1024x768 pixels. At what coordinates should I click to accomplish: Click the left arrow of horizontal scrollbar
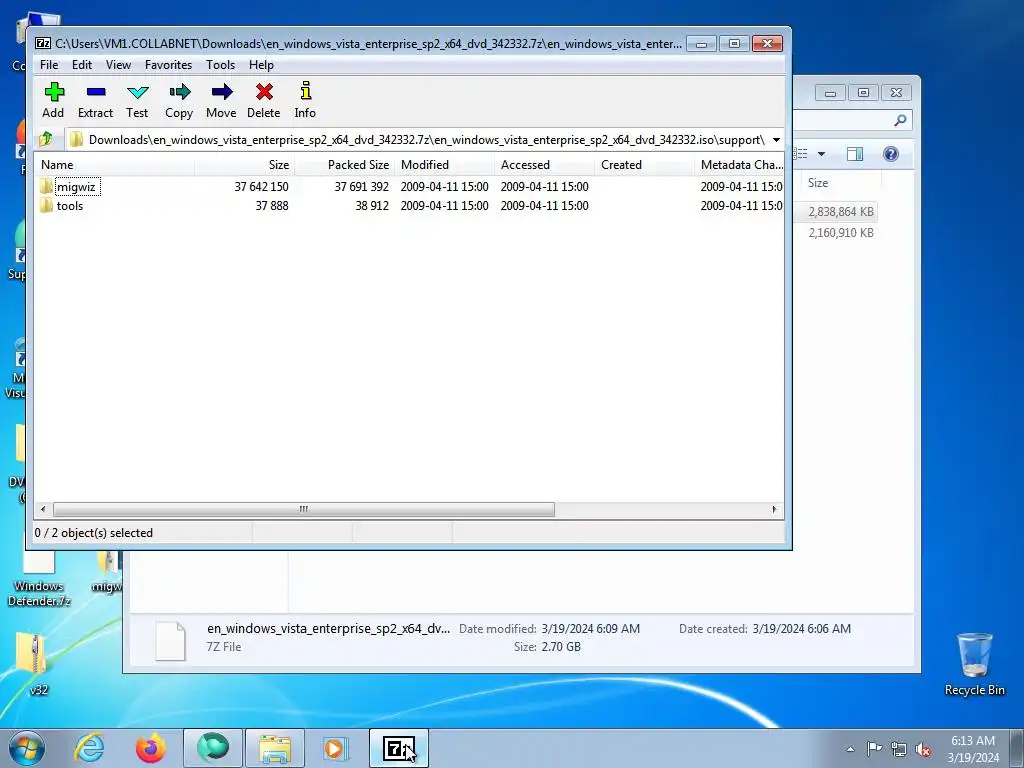coord(43,509)
